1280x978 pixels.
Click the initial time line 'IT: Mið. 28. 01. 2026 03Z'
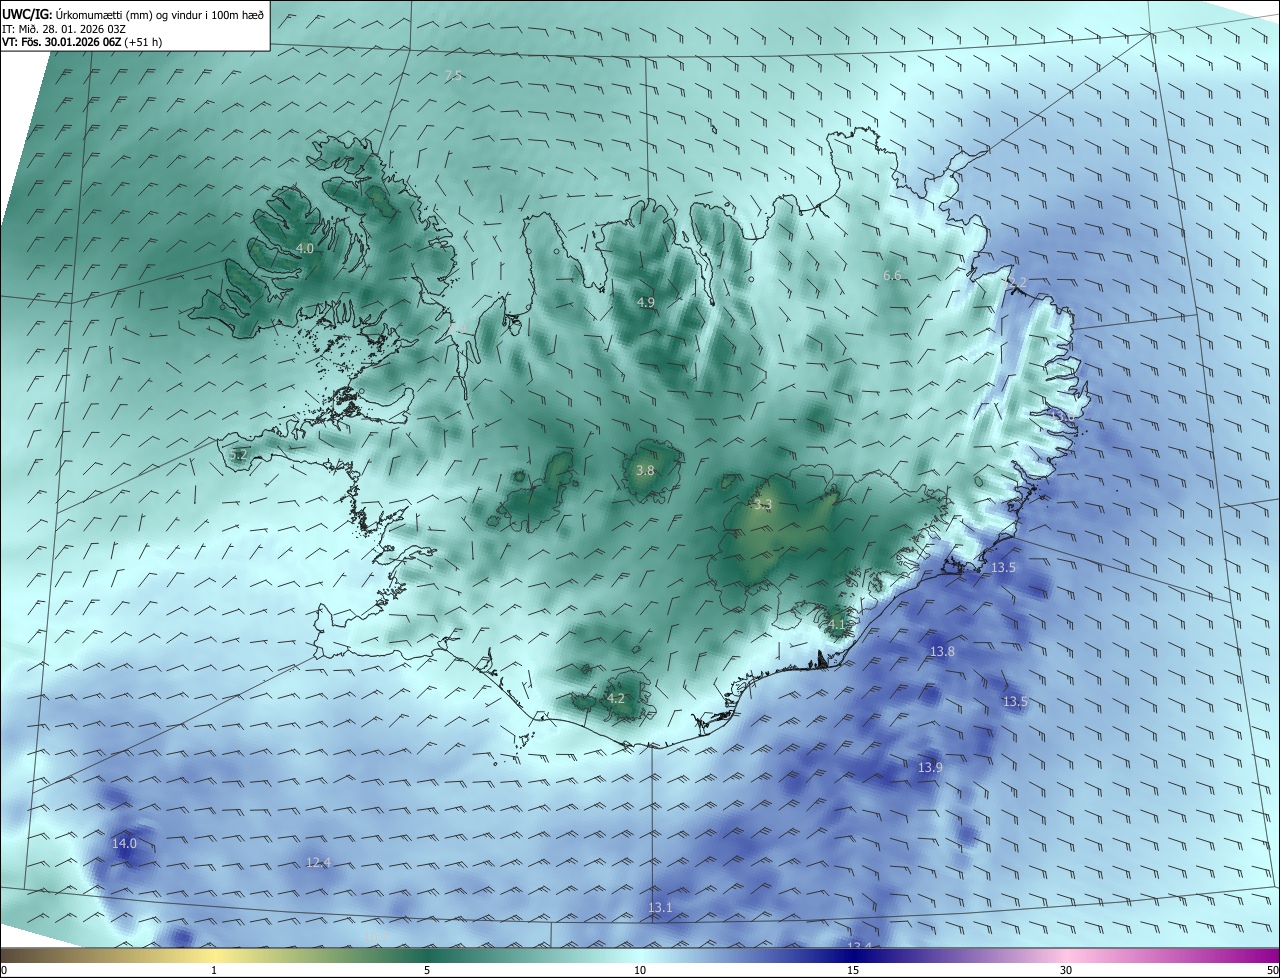(62, 29)
